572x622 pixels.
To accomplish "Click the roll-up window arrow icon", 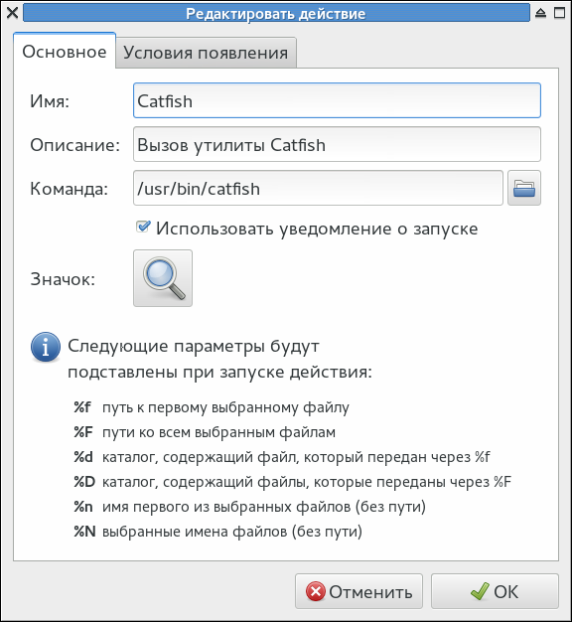I will [x=541, y=13].
